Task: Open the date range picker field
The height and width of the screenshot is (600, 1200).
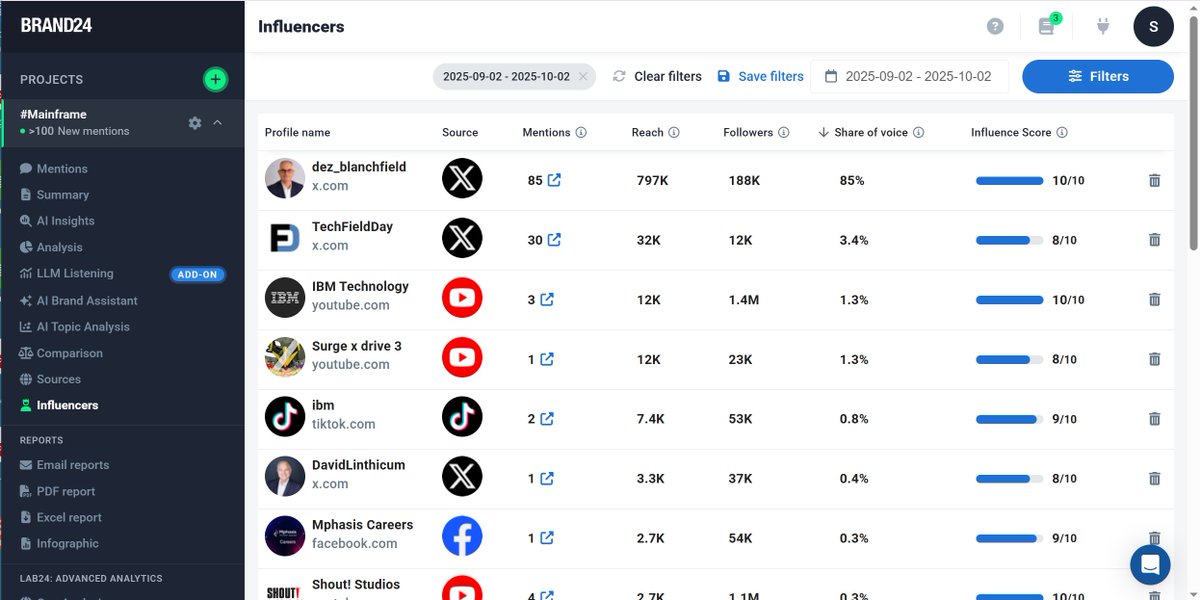Action: pyautogui.click(x=909, y=76)
